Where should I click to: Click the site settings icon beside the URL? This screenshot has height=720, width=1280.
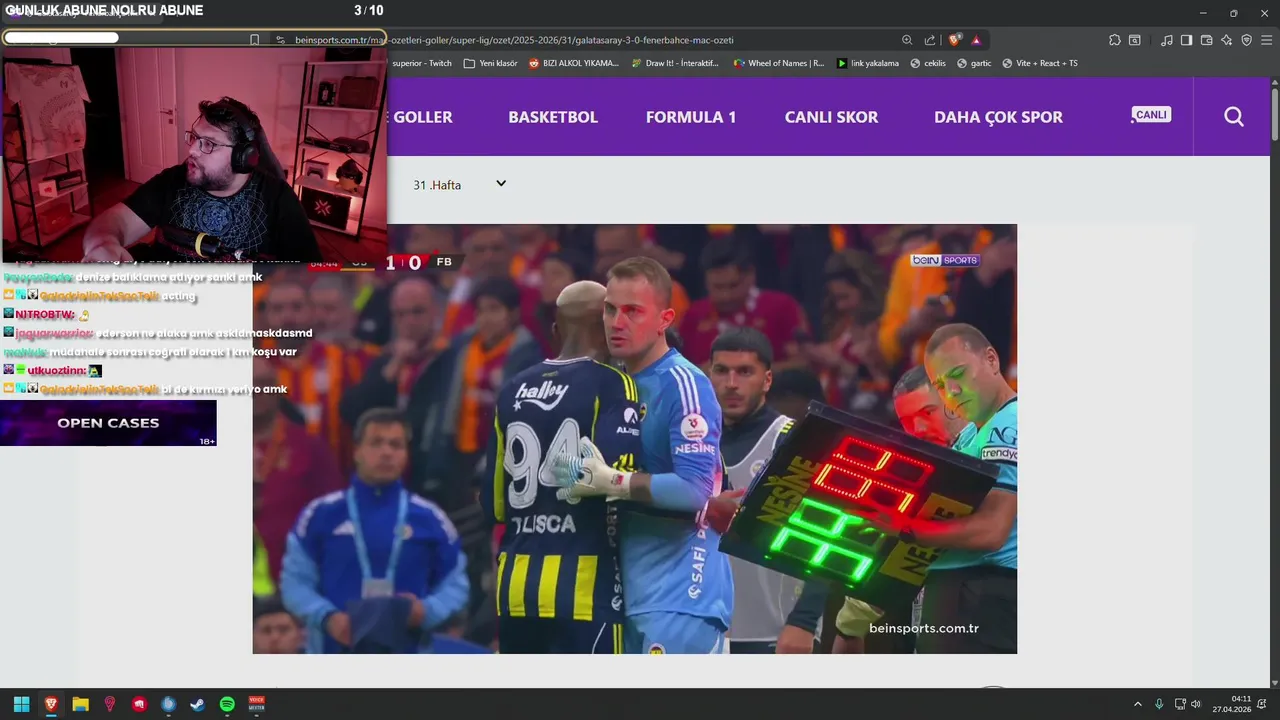281,40
